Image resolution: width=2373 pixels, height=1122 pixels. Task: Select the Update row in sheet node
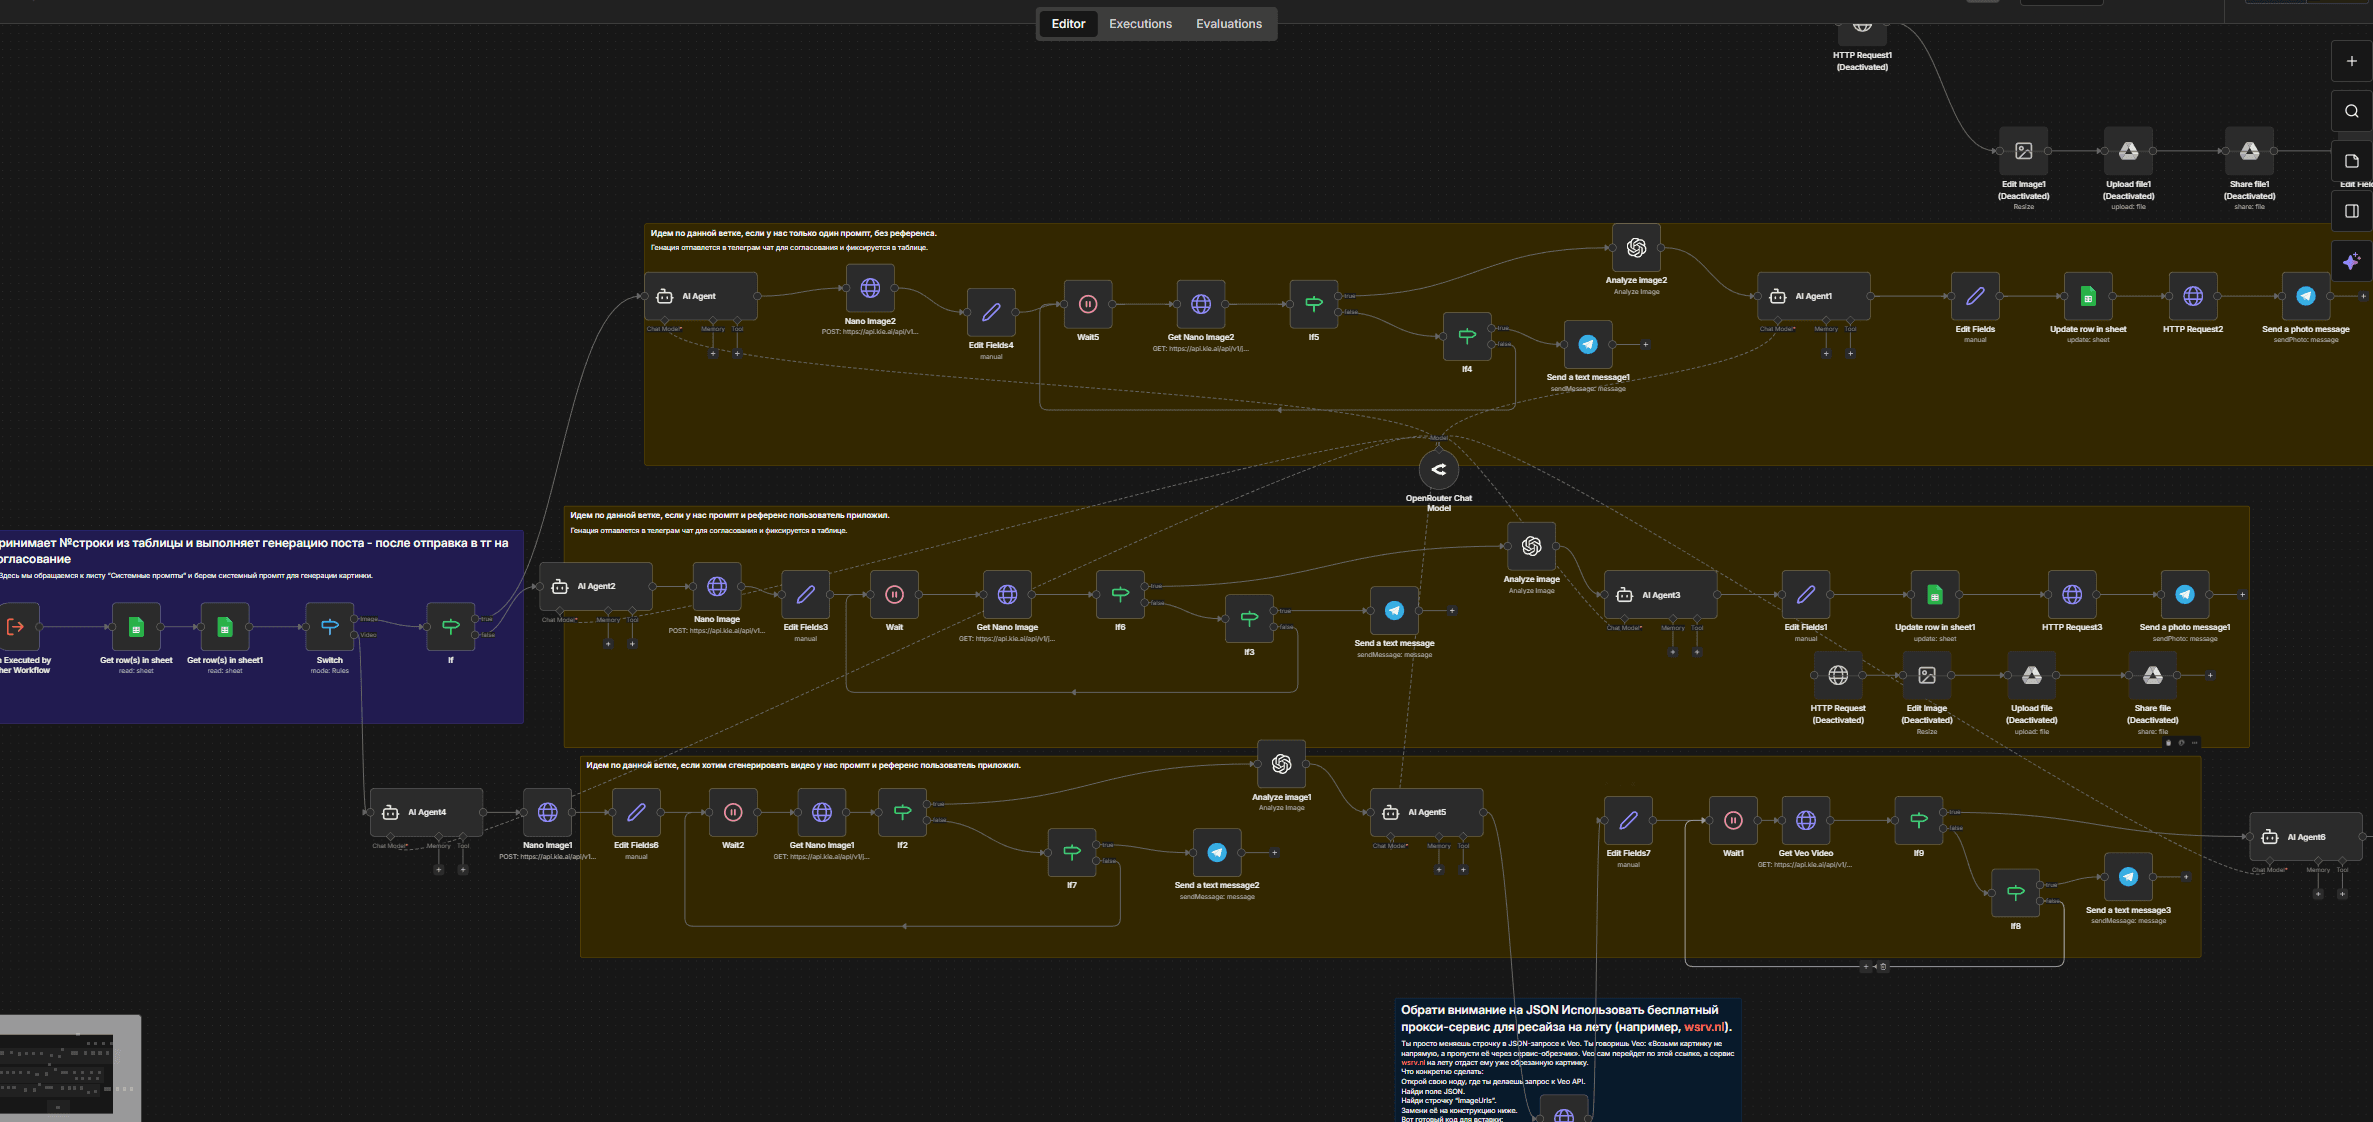pyautogui.click(x=2087, y=296)
